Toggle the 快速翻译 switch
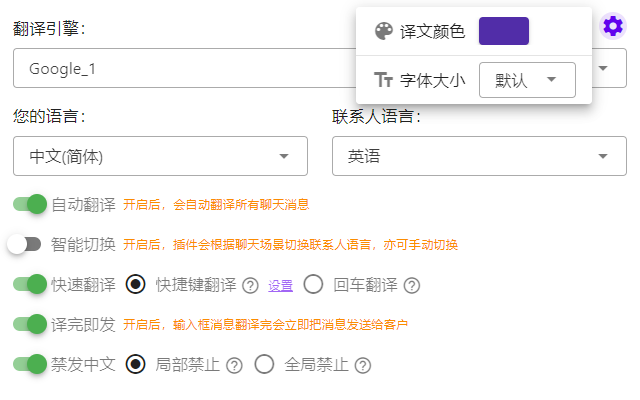The width and height of the screenshot is (640, 400). point(30,284)
